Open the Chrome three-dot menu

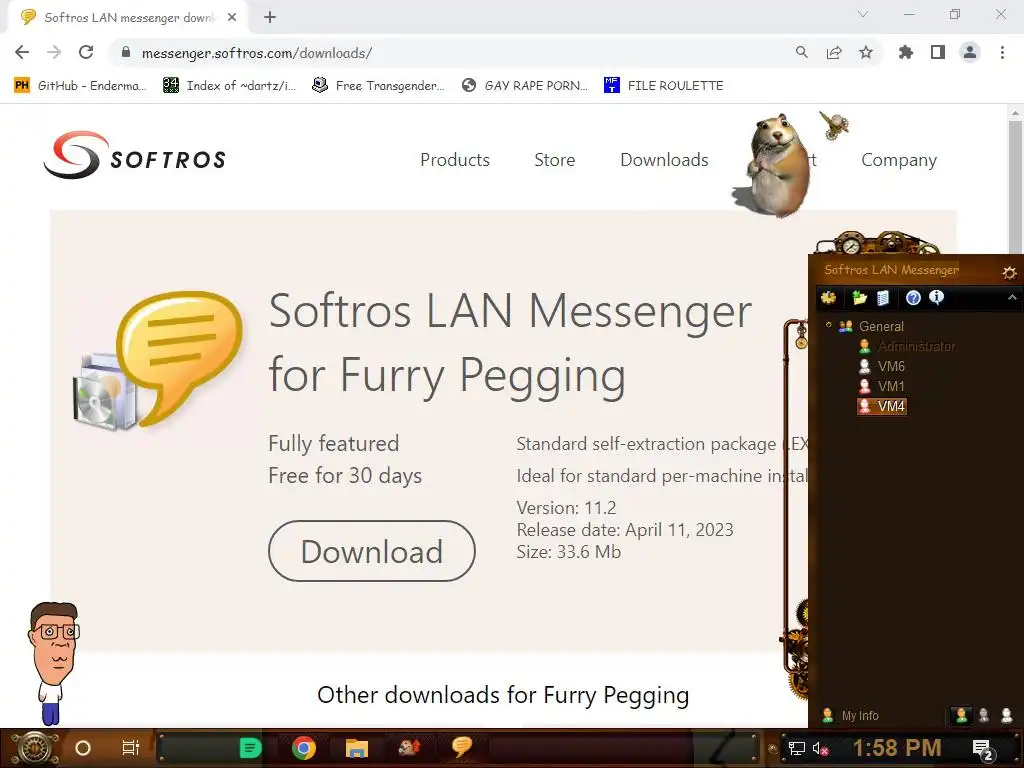click(x=1002, y=53)
